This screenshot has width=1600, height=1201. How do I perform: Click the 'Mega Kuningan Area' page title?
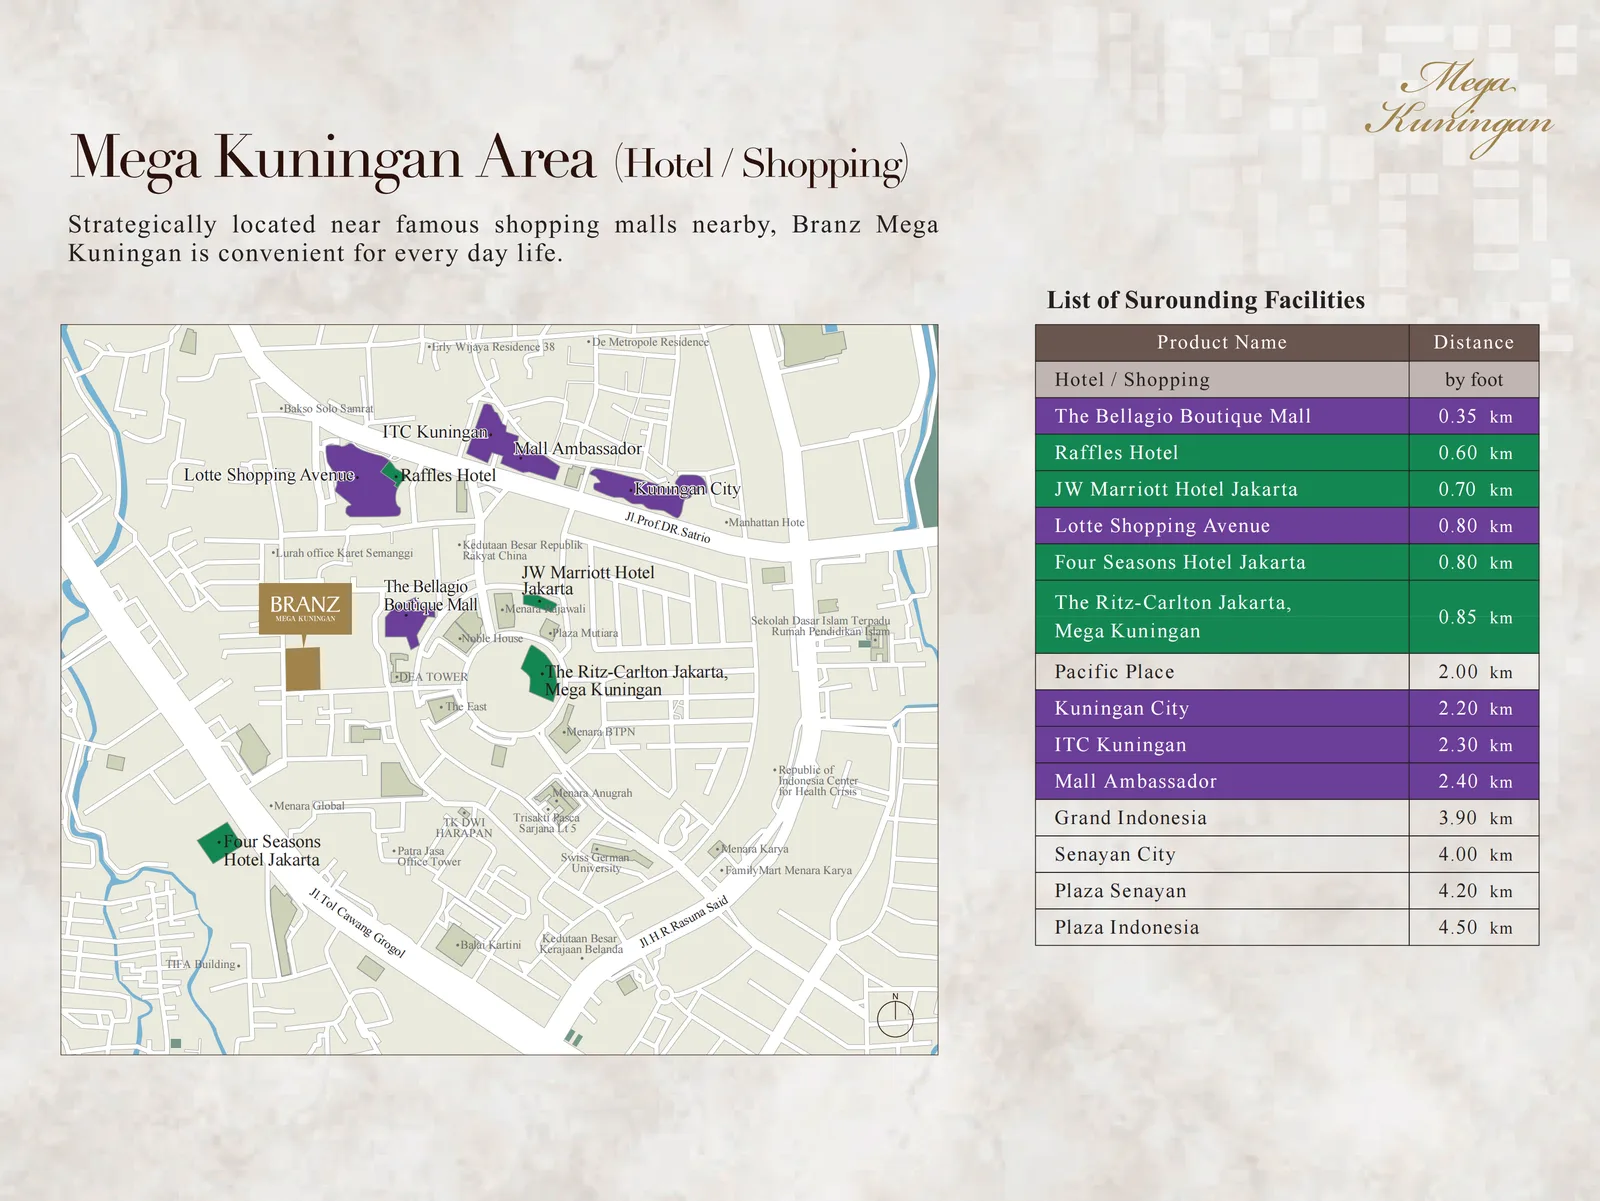tap(333, 158)
